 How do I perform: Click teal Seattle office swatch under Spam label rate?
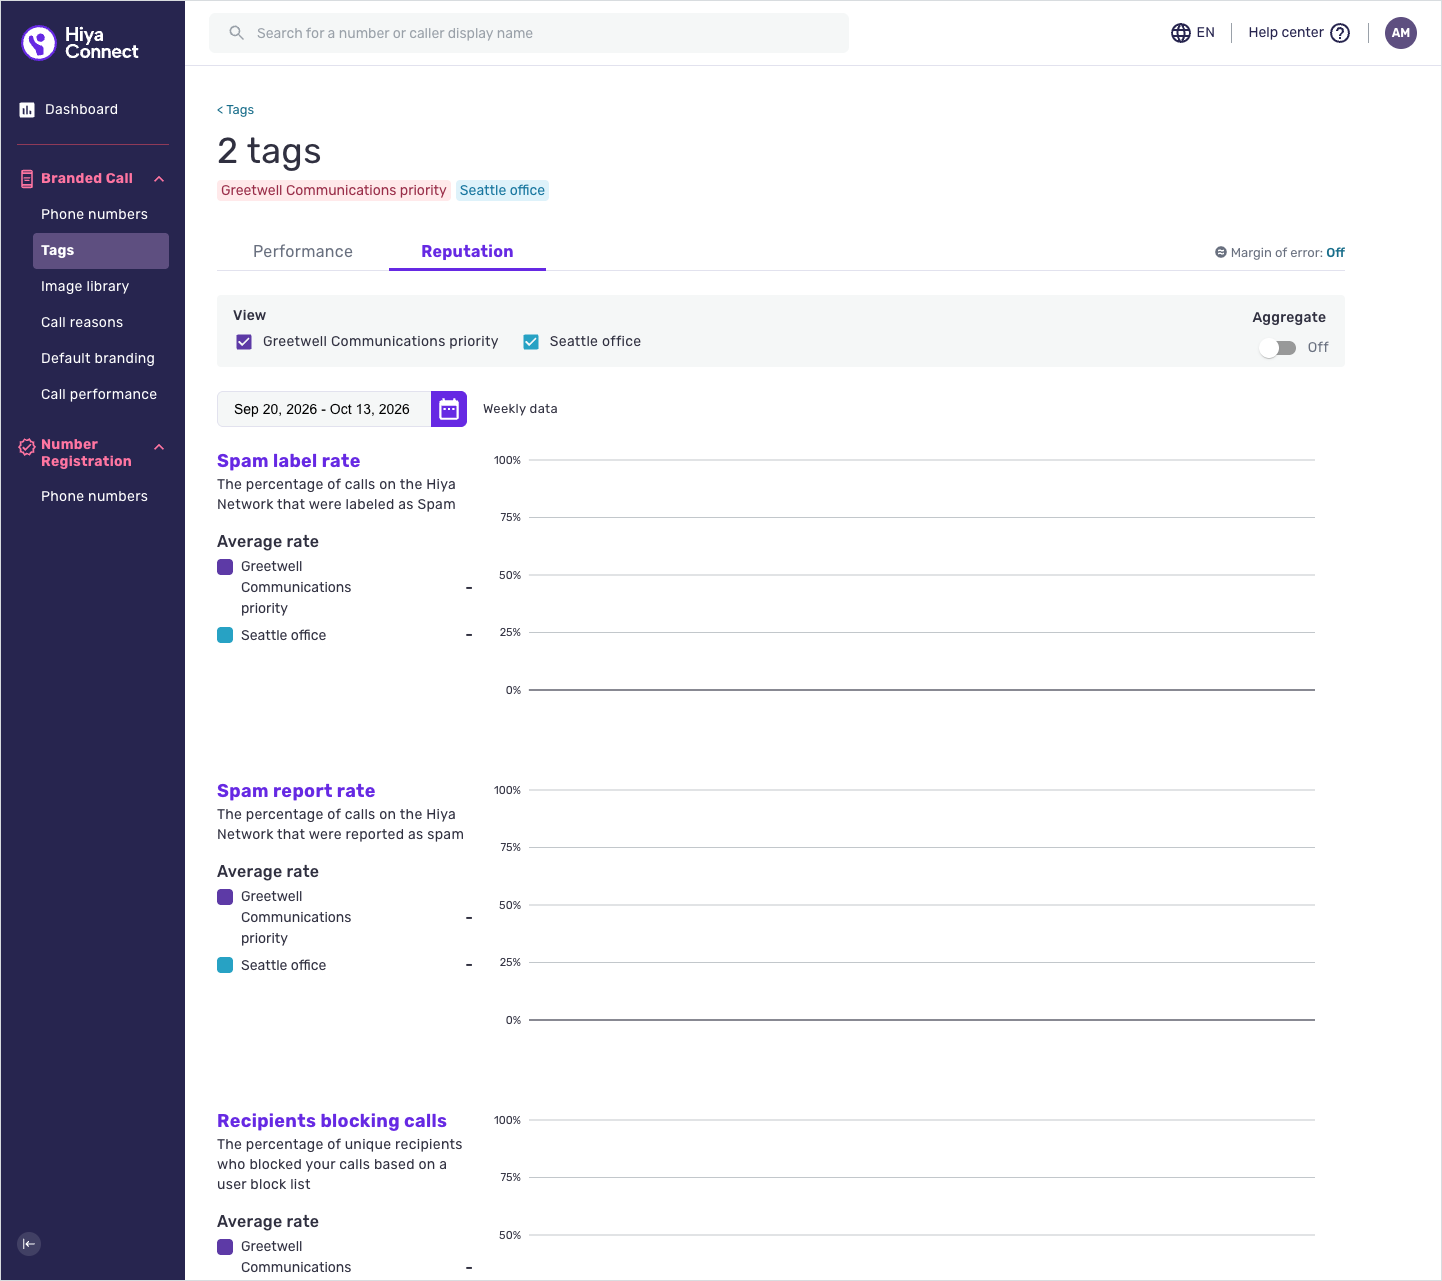pyautogui.click(x=225, y=635)
